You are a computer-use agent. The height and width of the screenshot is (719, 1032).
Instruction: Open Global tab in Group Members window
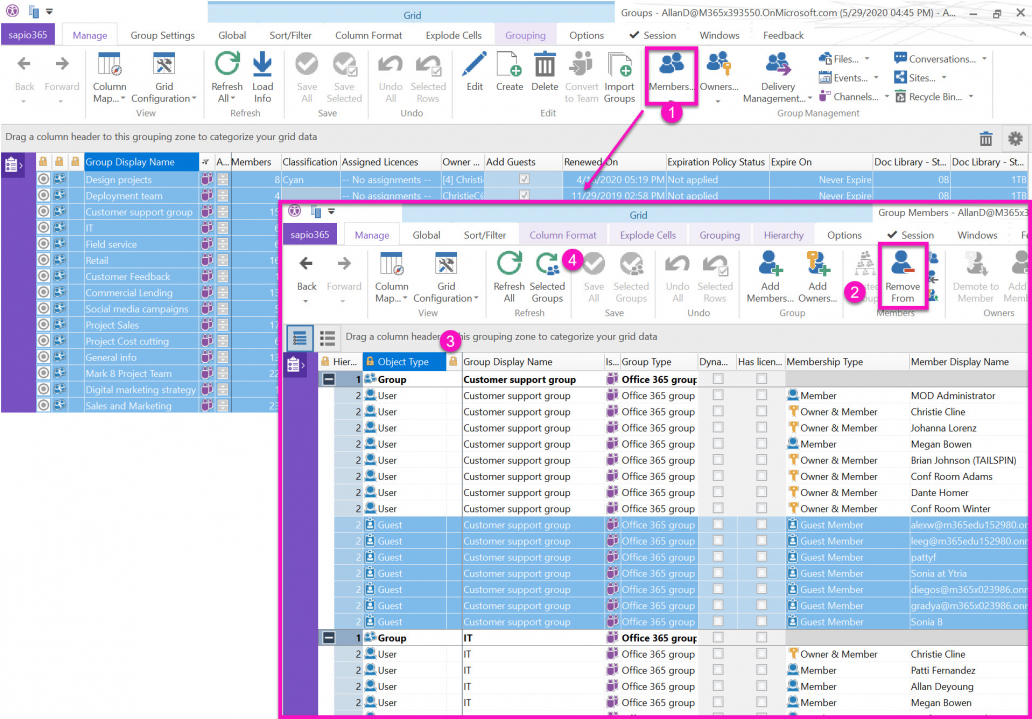click(x=426, y=235)
